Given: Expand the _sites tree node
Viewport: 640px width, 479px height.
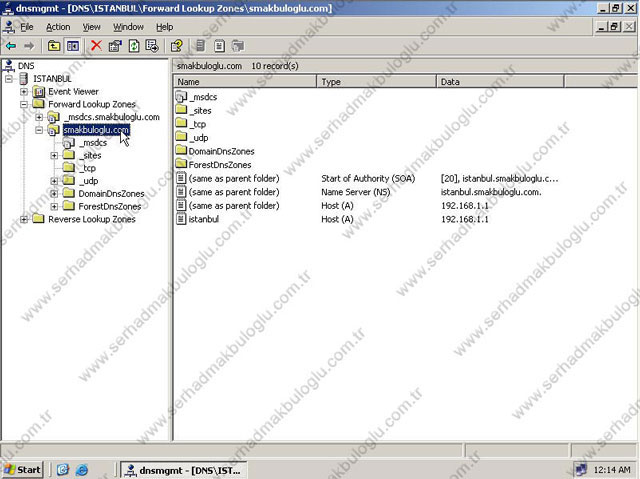Looking at the screenshot, I should [x=54, y=155].
